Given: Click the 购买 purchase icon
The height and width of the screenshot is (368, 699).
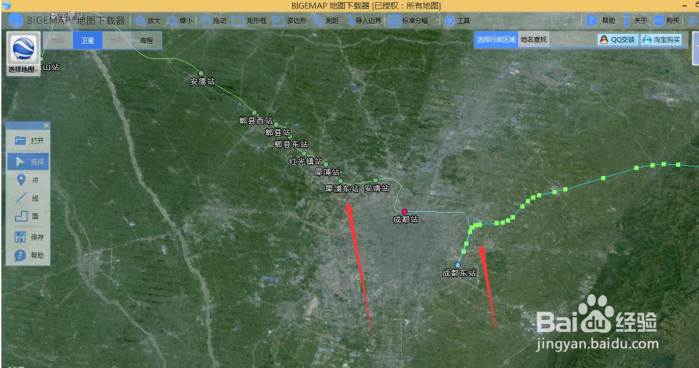Looking at the screenshot, I should (666, 21).
